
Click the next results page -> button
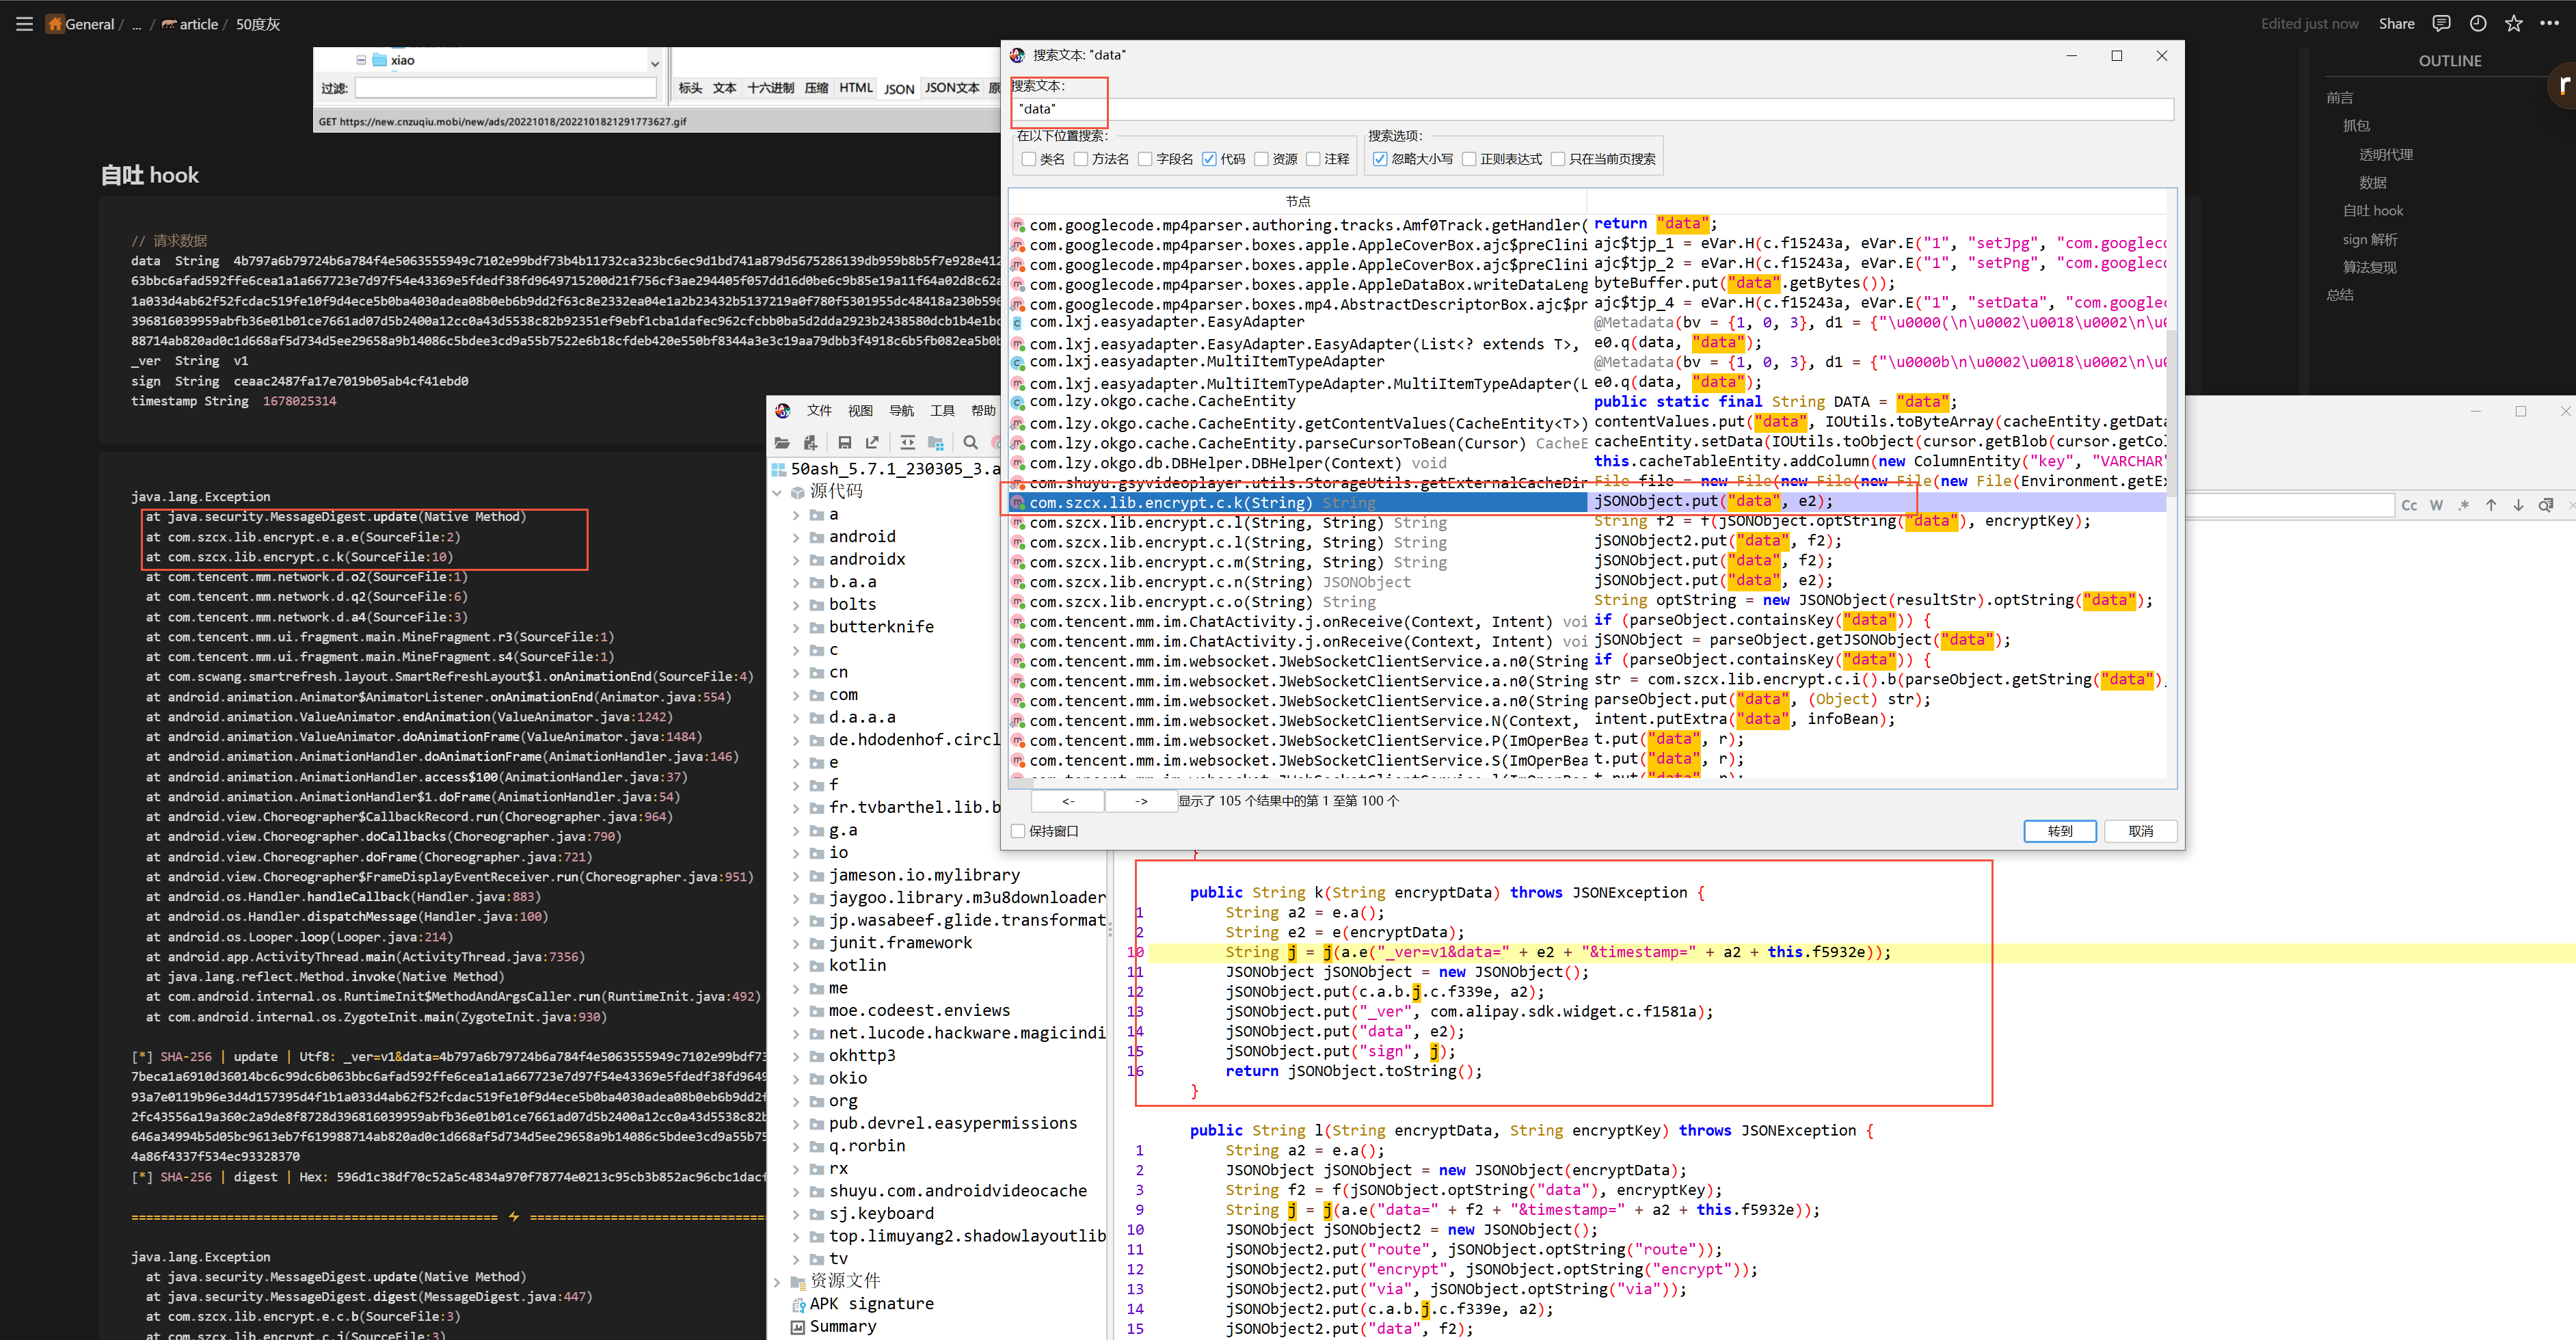tap(1141, 801)
